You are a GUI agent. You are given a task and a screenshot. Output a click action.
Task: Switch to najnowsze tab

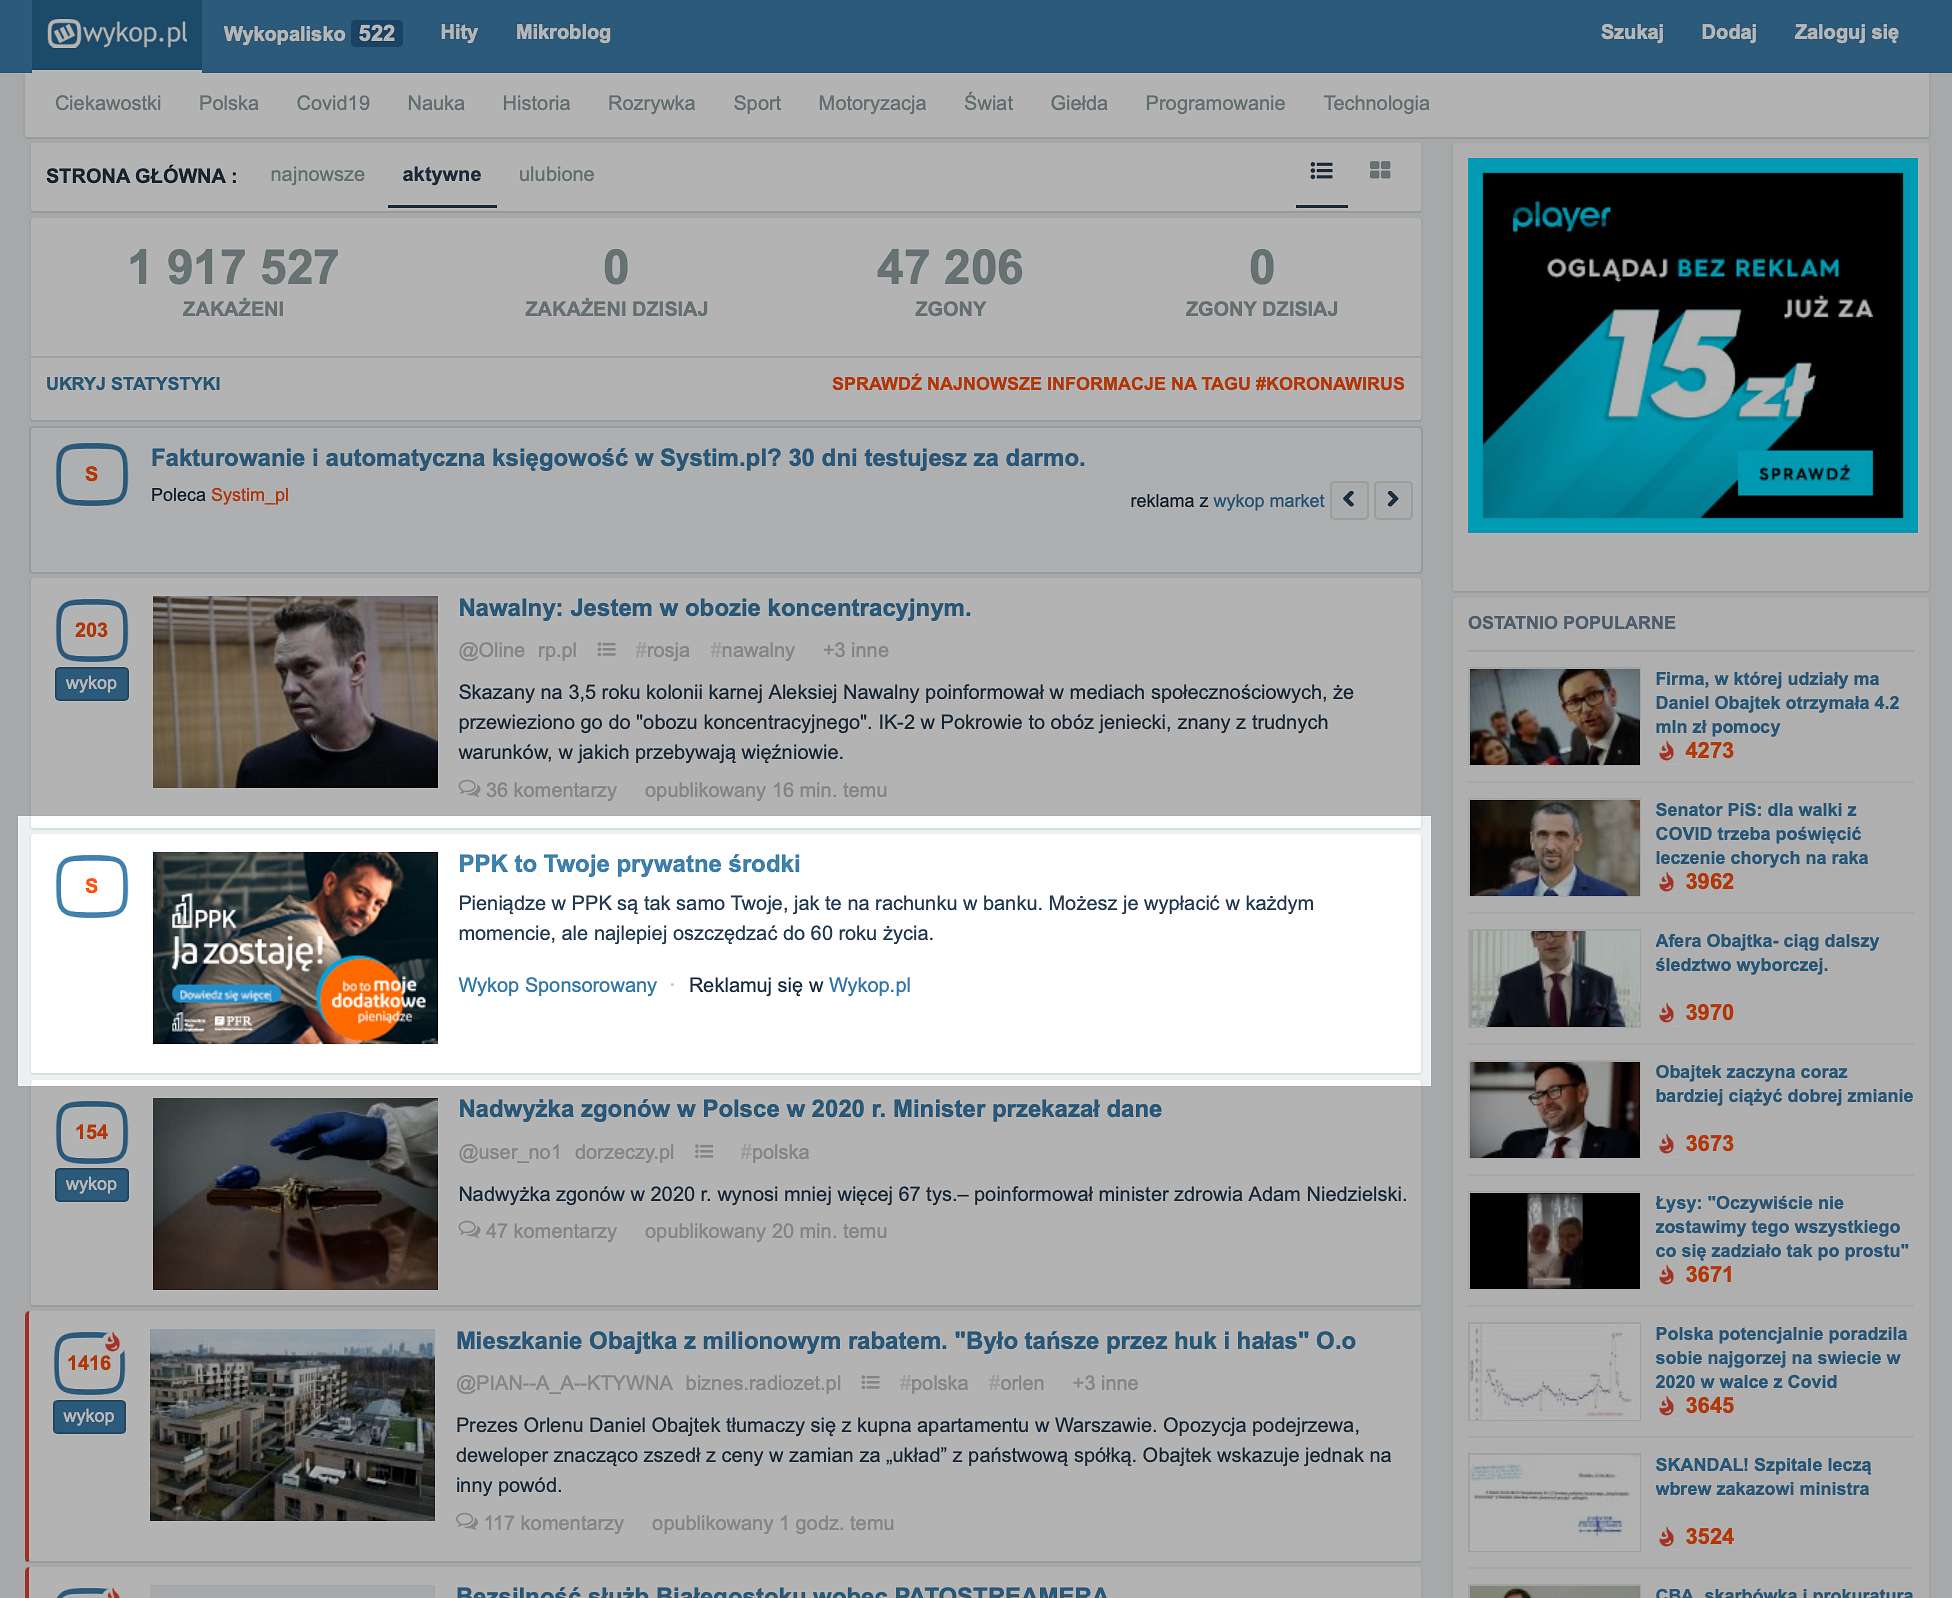click(317, 174)
